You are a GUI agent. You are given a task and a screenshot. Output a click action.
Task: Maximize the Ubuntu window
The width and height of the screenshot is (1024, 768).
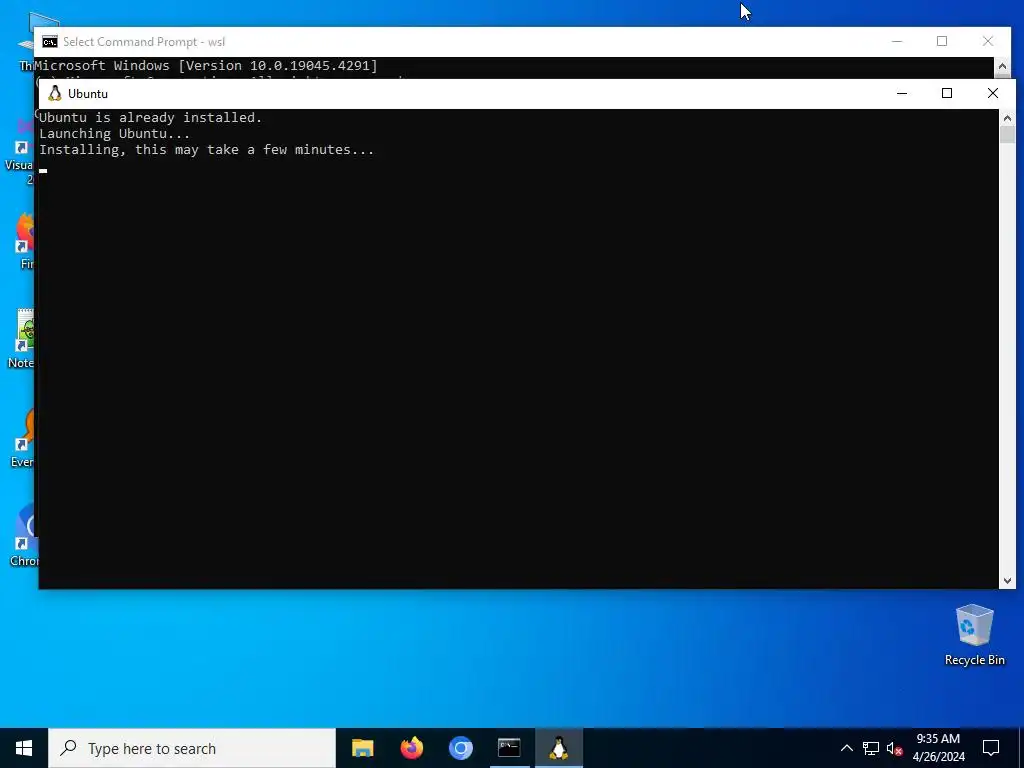tap(947, 93)
